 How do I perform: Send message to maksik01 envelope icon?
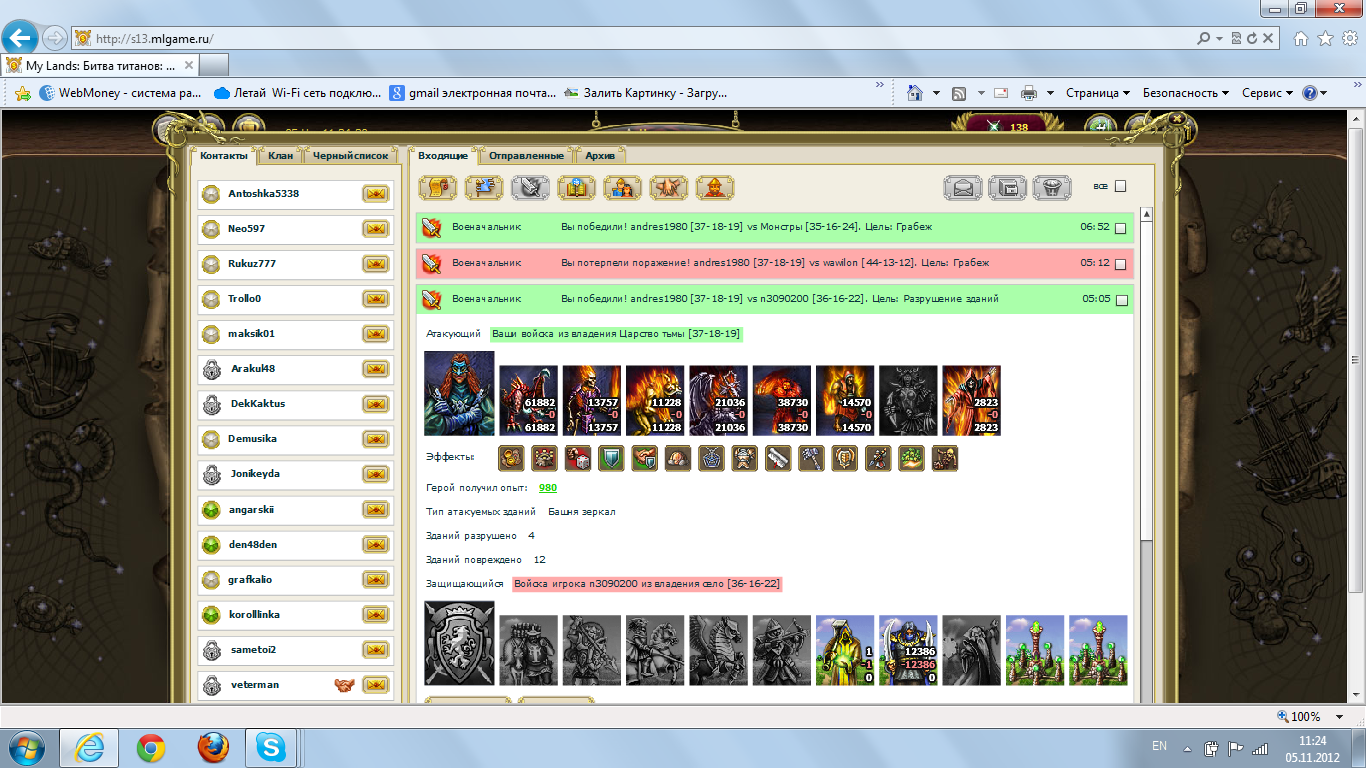click(376, 334)
